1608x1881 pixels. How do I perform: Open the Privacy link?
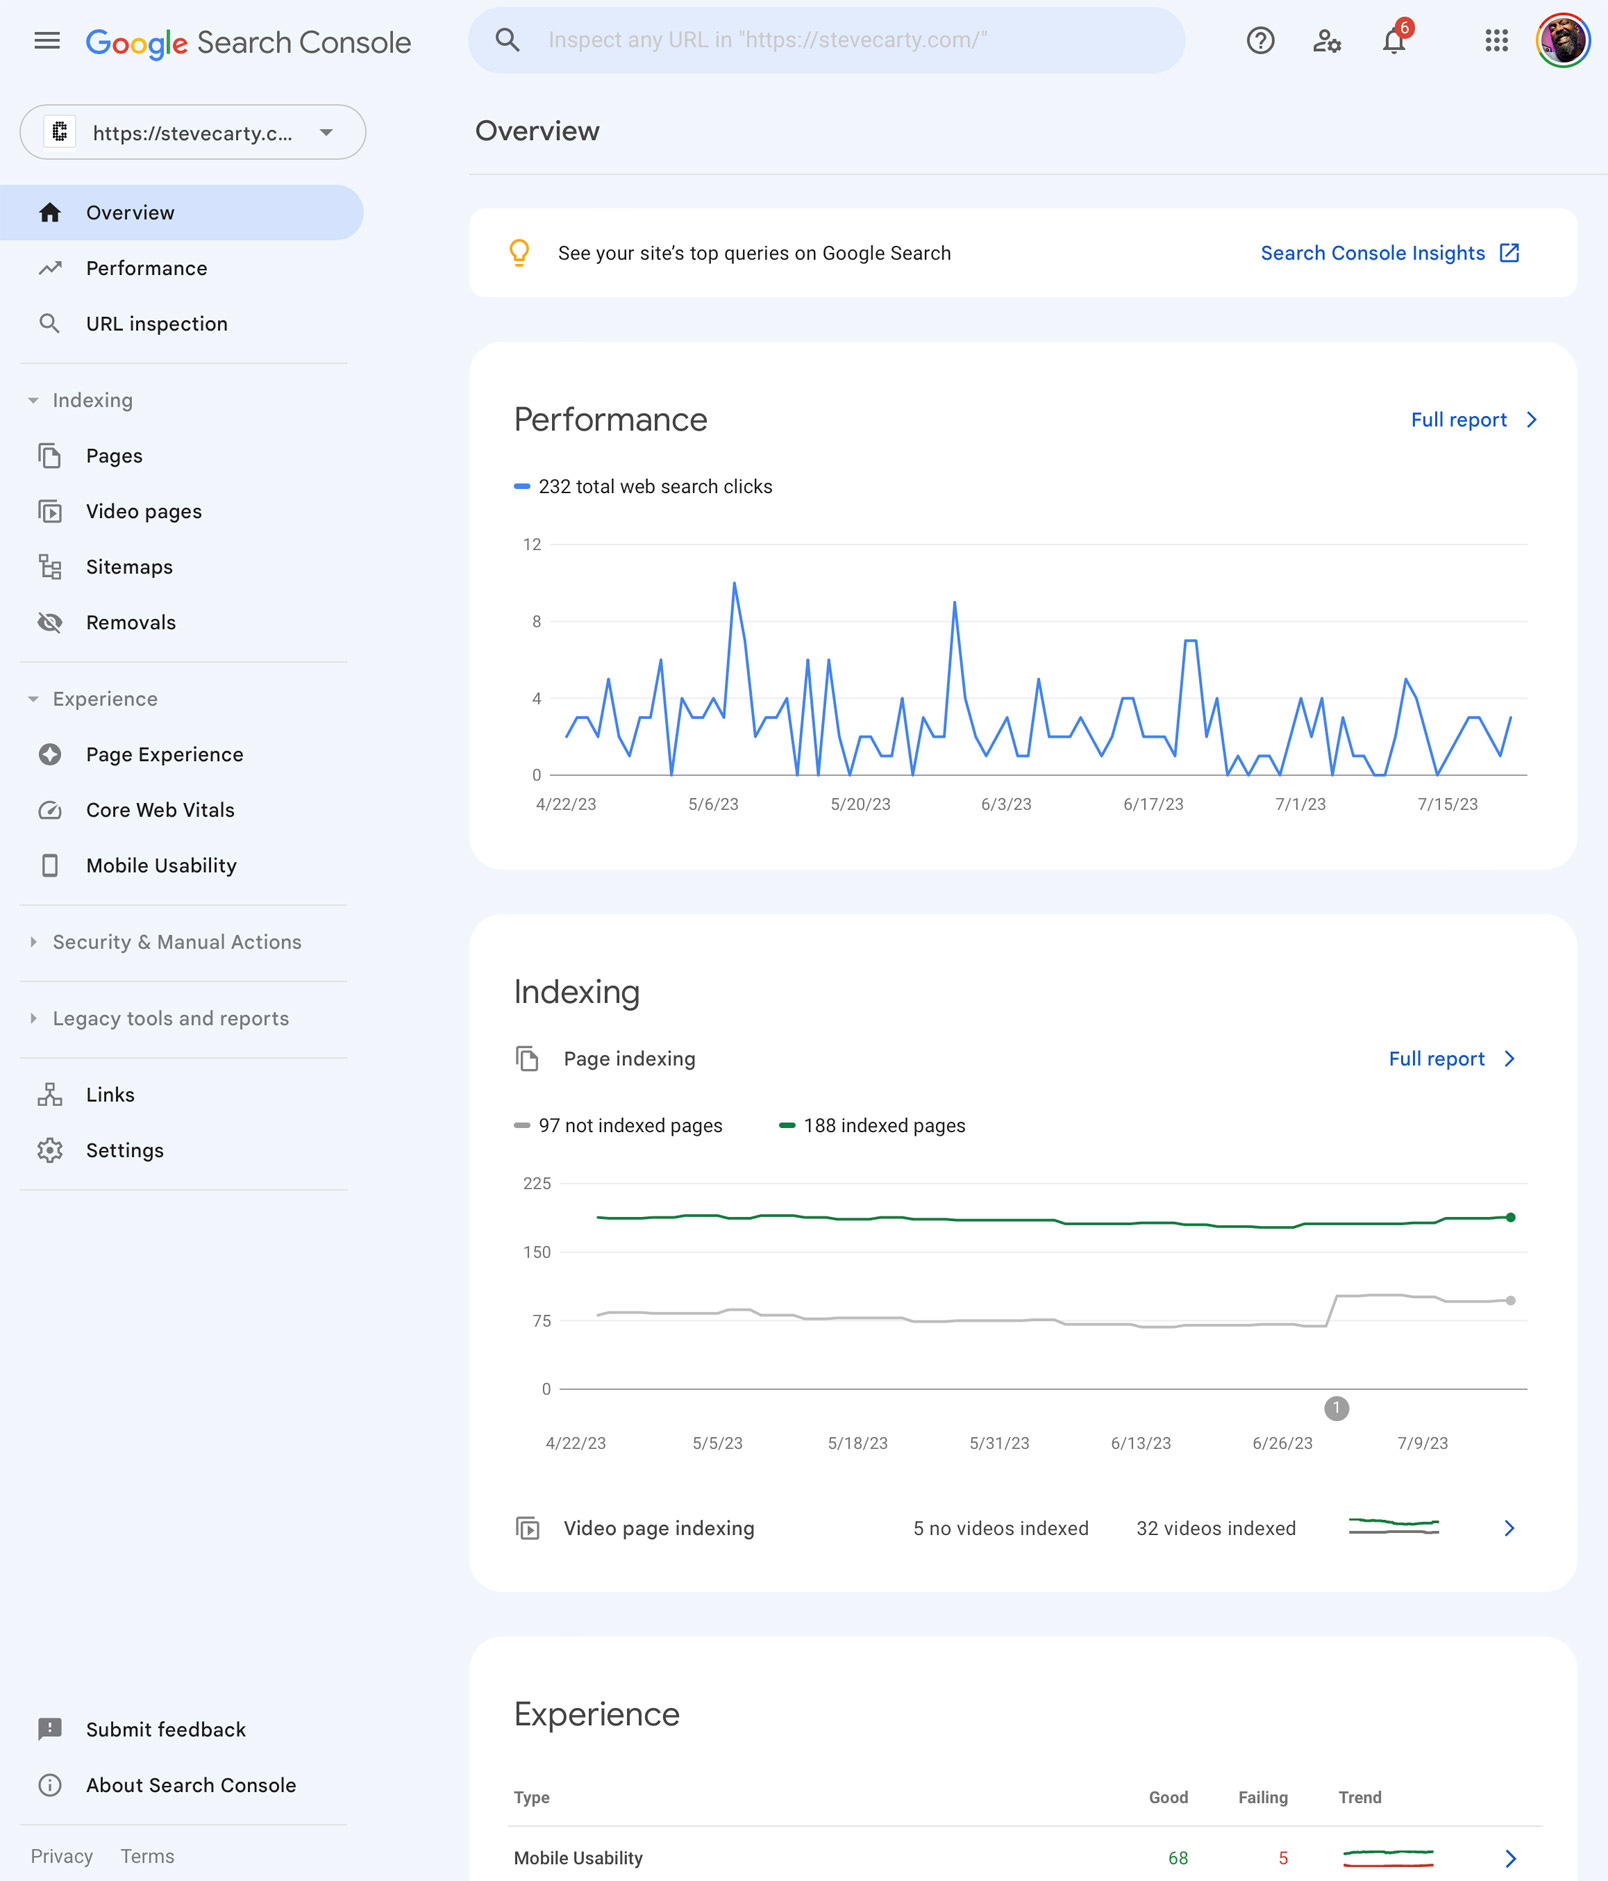coord(62,1856)
